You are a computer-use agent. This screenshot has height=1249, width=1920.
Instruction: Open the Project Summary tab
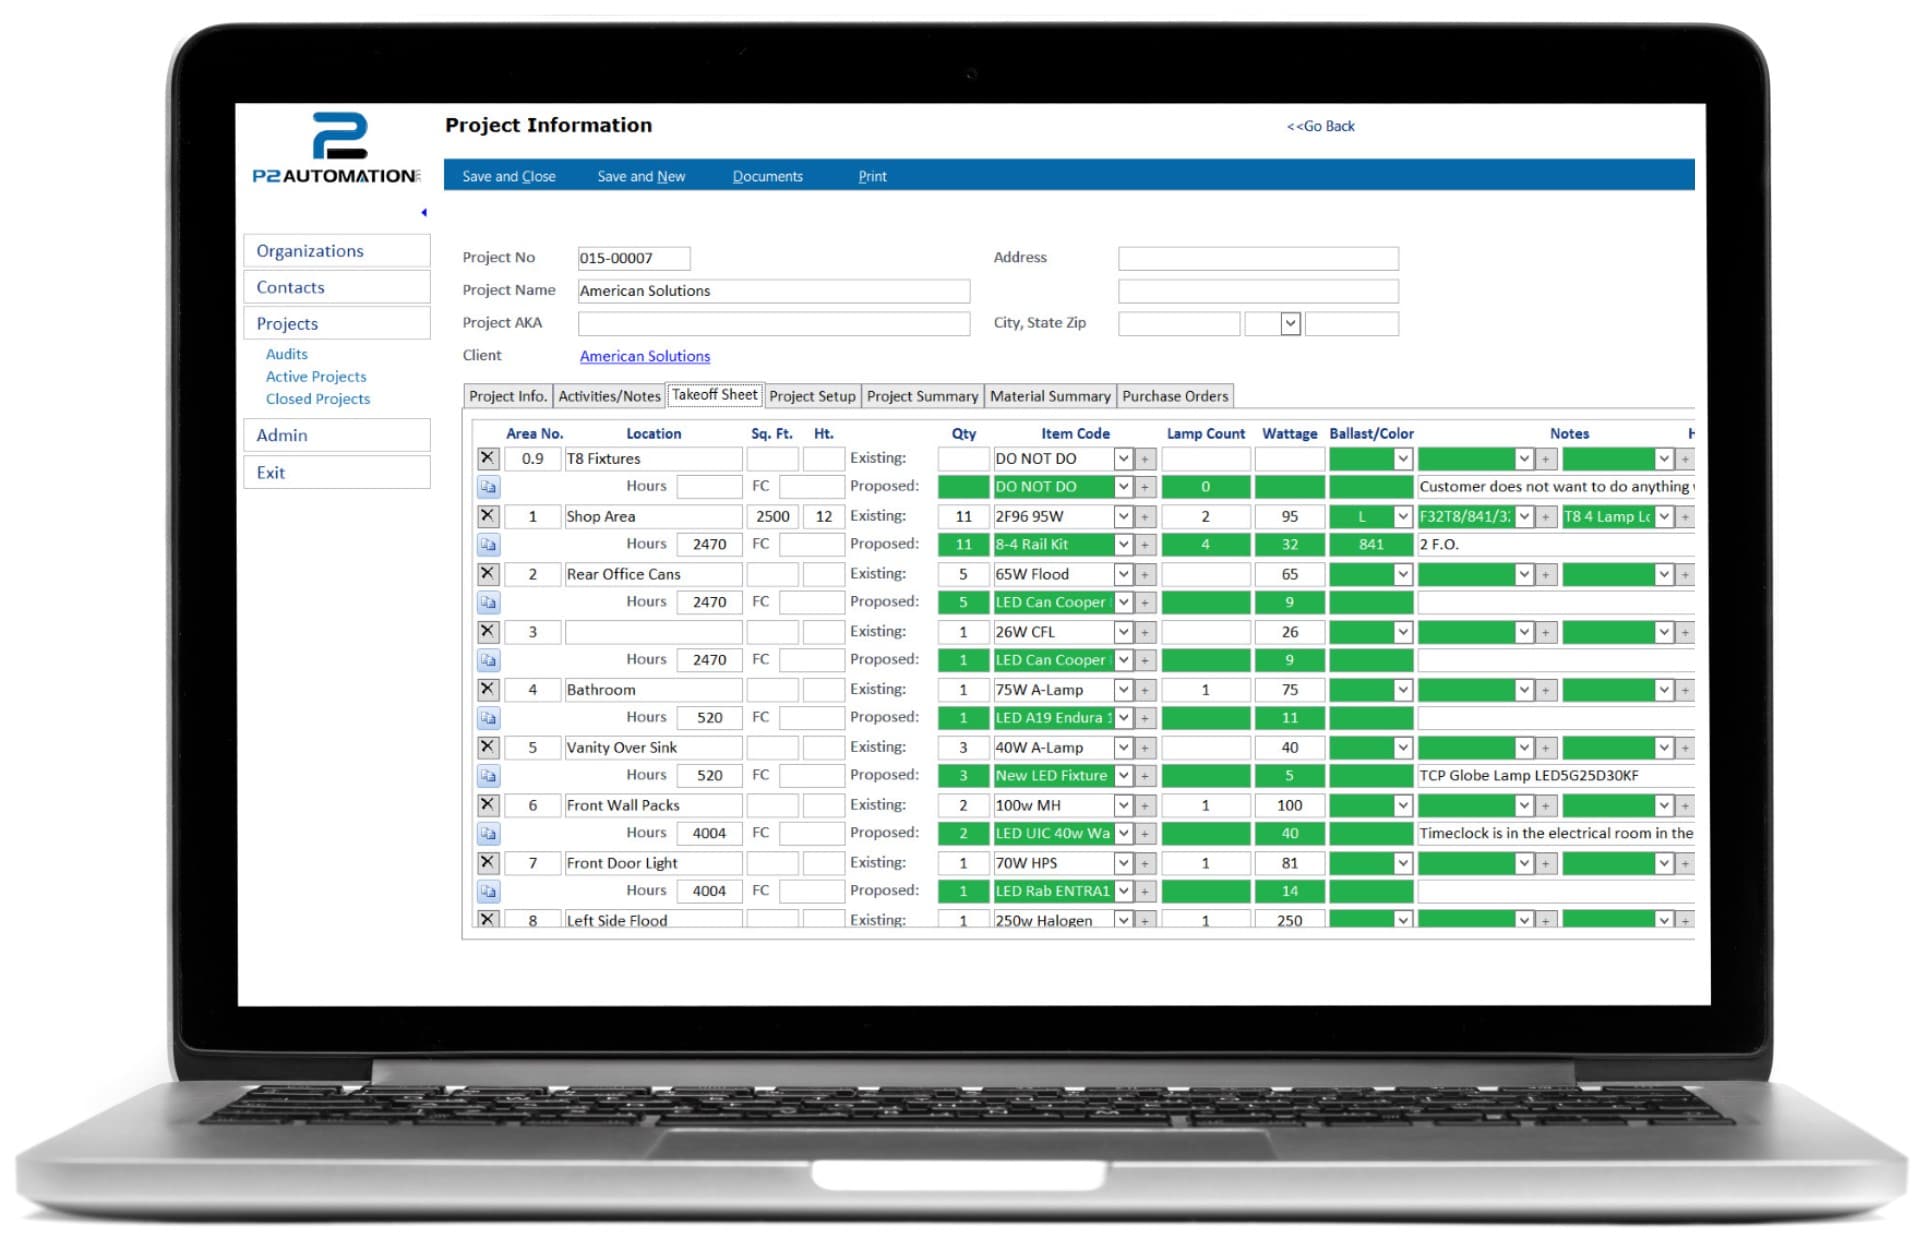[922, 396]
